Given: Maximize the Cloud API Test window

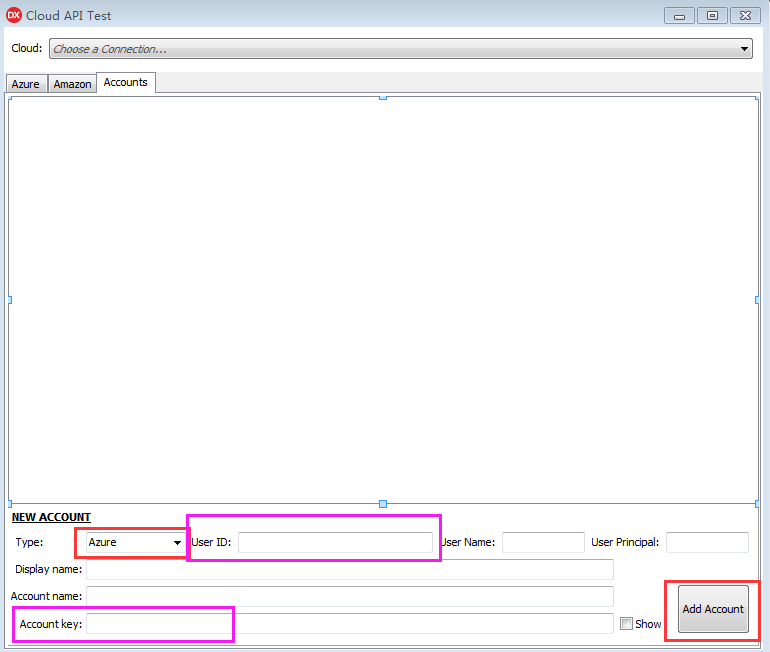Looking at the screenshot, I should [x=712, y=16].
